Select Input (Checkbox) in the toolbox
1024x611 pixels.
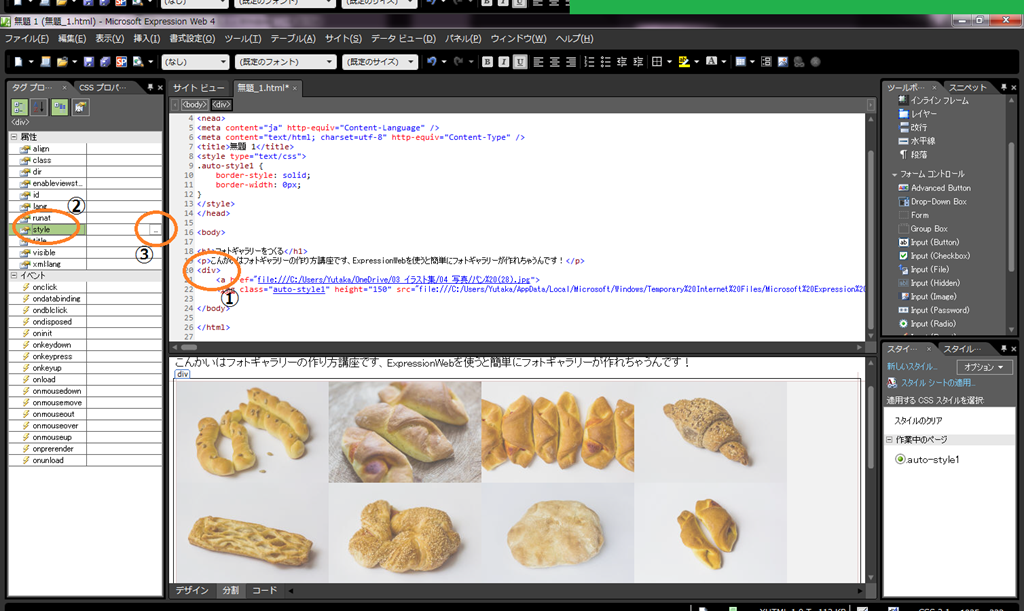tap(940, 256)
